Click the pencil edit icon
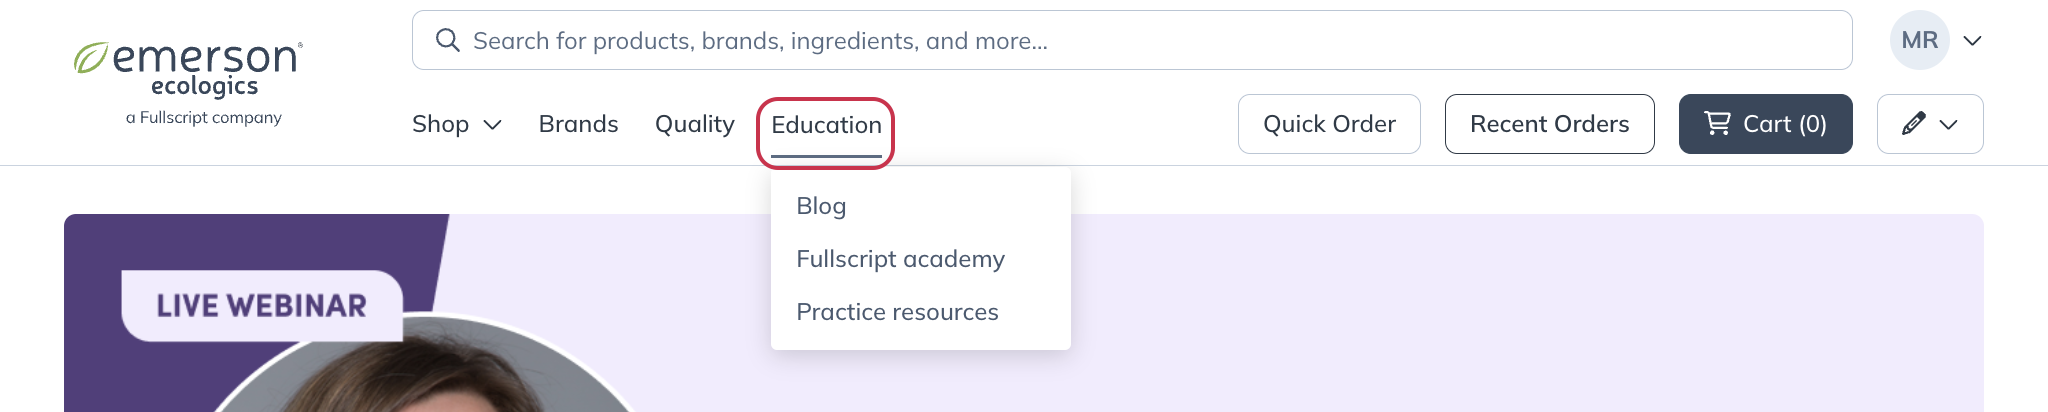This screenshot has width=2048, height=412. pyautogui.click(x=1913, y=124)
